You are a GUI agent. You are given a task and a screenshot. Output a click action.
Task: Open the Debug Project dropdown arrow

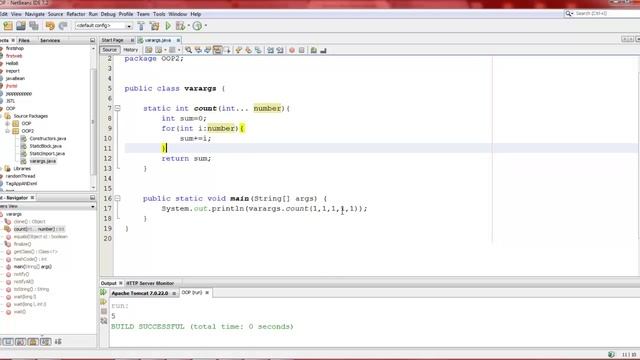pos(189,26)
